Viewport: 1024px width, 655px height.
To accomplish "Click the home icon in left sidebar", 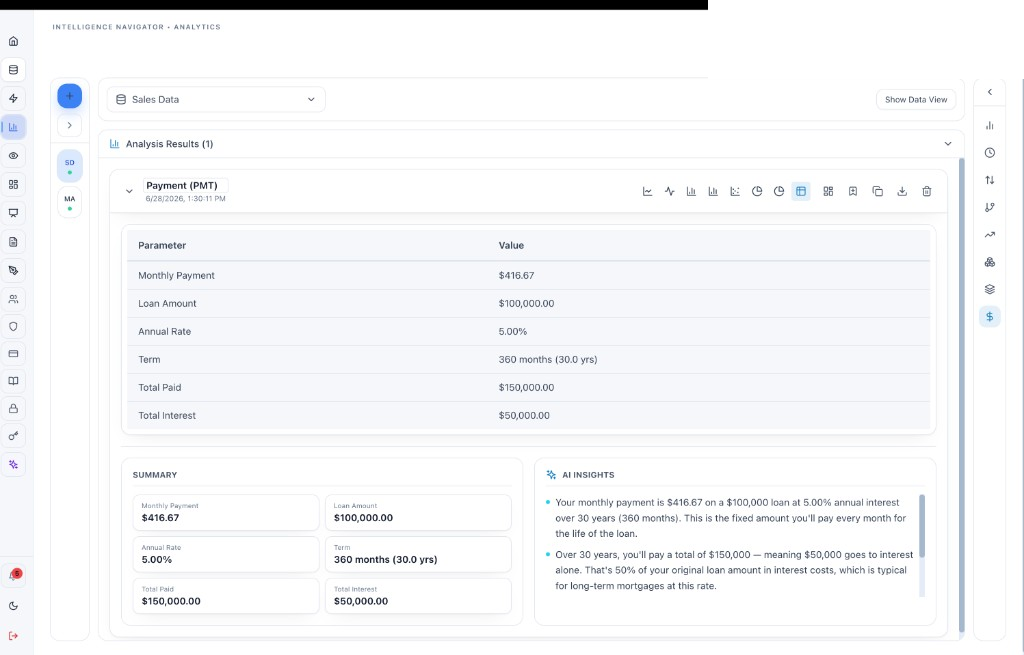I will pyautogui.click(x=13, y=41).
